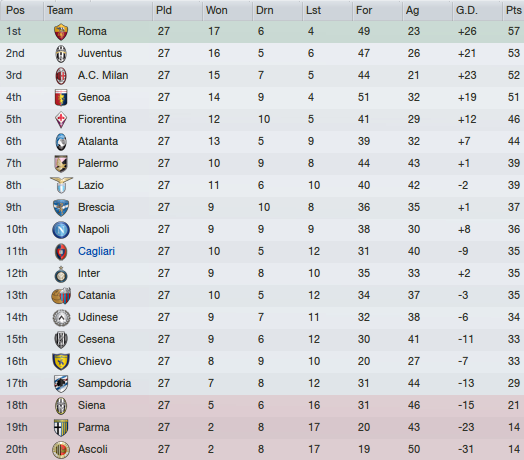Click the Lazio eagle emblem
Viewport: 524px width, 460px height.
(61, 185)
